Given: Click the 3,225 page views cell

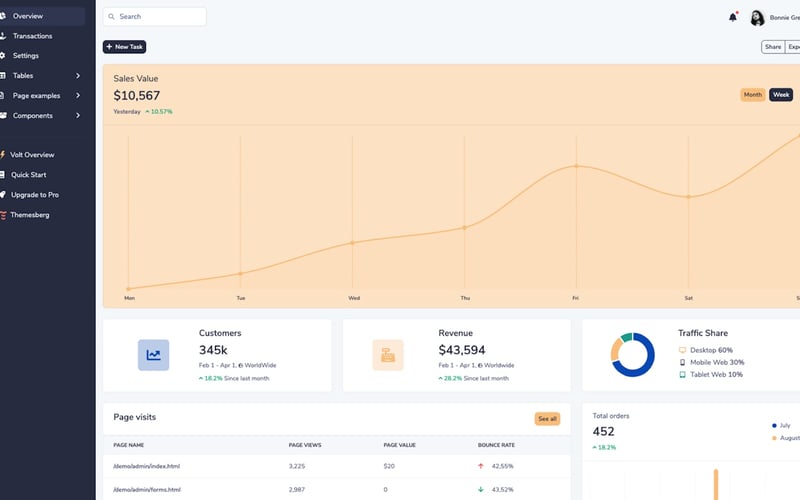Looking at the screenshot, I should pos(296,466).
